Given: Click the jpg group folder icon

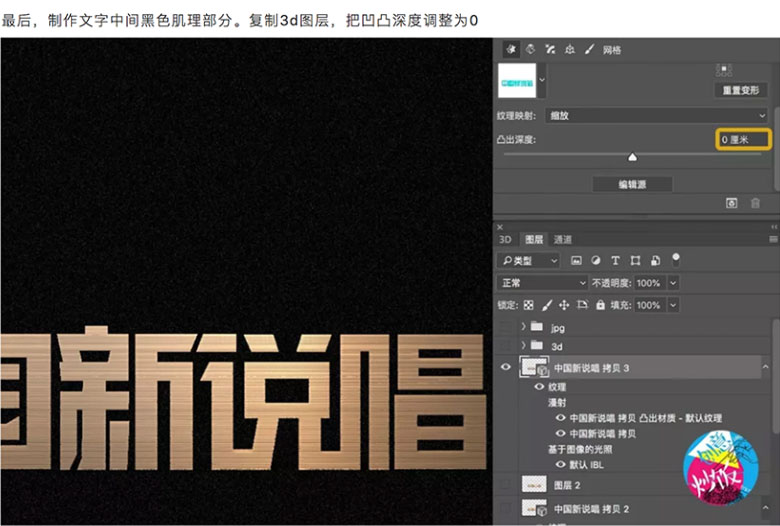Looking at the screenshot, I should point(537,326).
